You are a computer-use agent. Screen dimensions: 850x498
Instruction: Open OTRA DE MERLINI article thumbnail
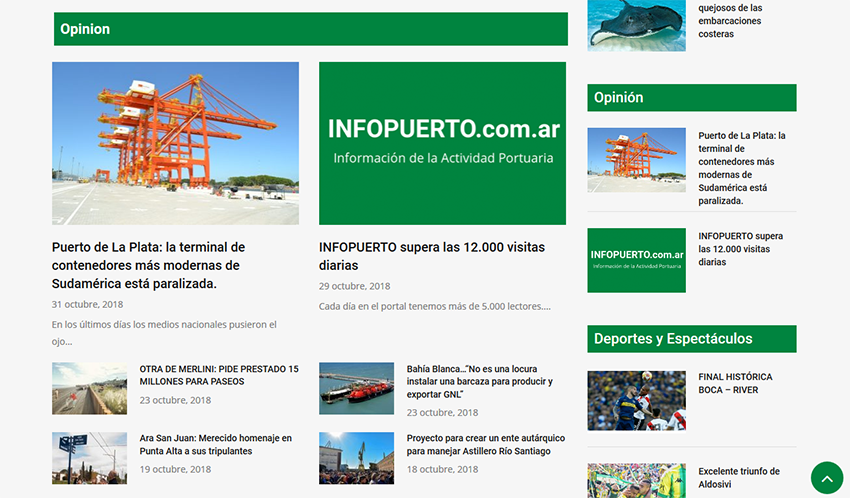(89, 389)
